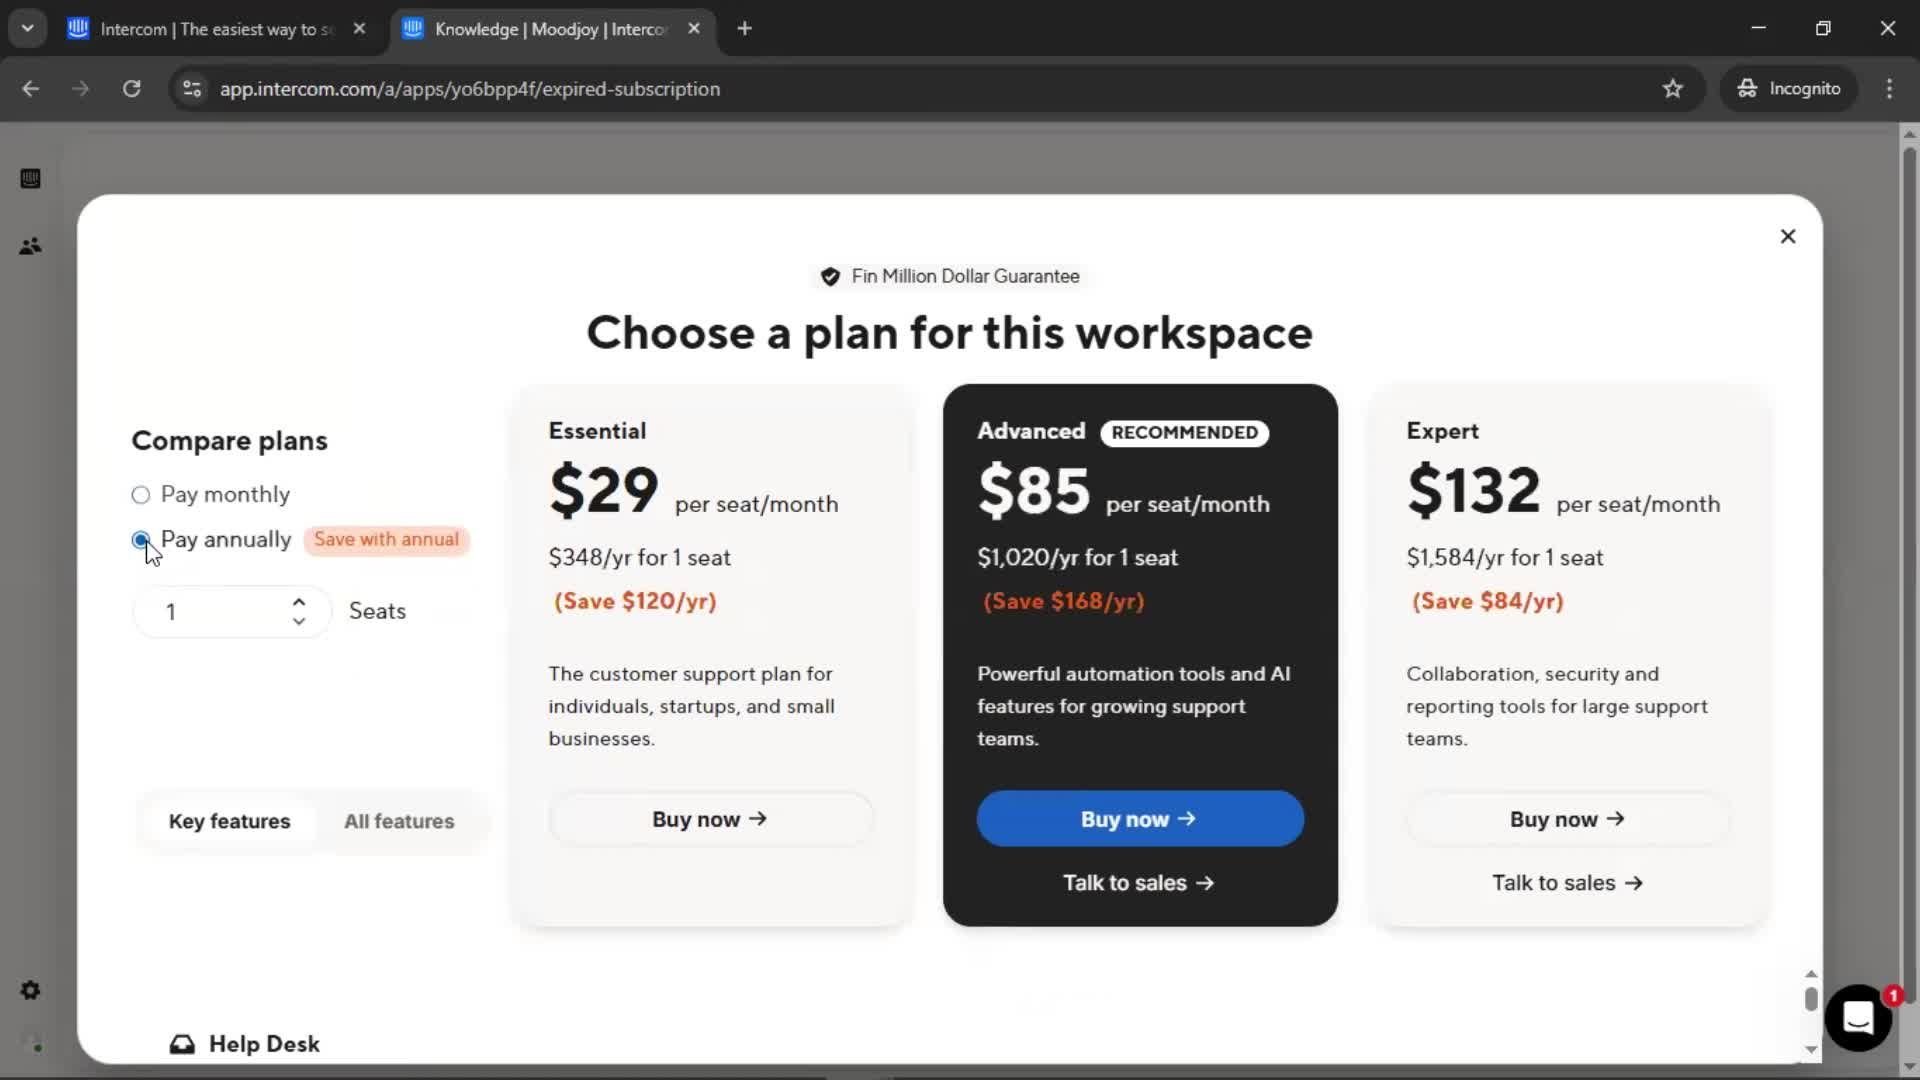Open the Intercom messenger chat bubble
The width and height of the screenshot is (1920, 1080).
[x=1858, y=1018]
